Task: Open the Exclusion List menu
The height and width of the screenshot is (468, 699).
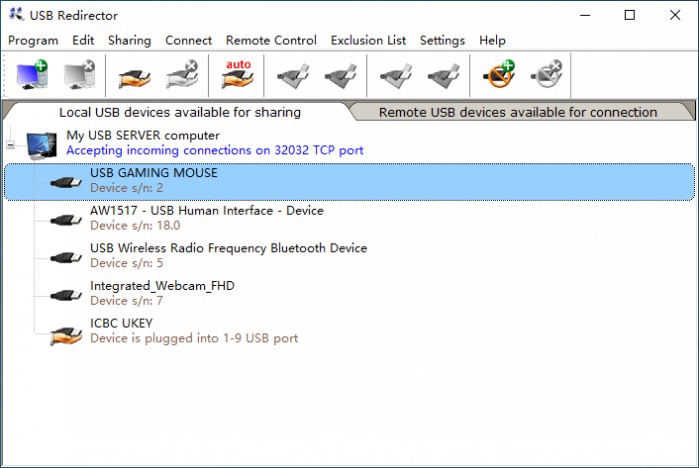Action: pos(368,41)
